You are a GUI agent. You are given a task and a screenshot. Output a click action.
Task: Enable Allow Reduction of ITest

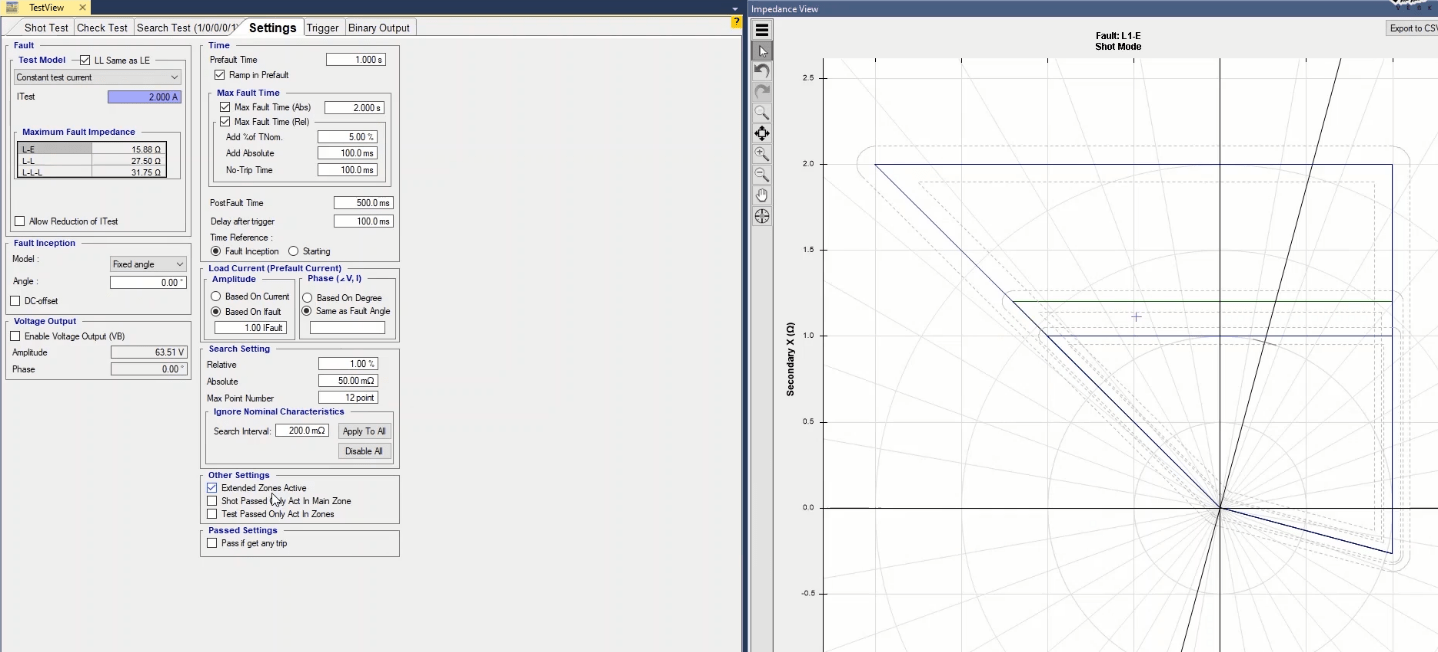point(19,221)
